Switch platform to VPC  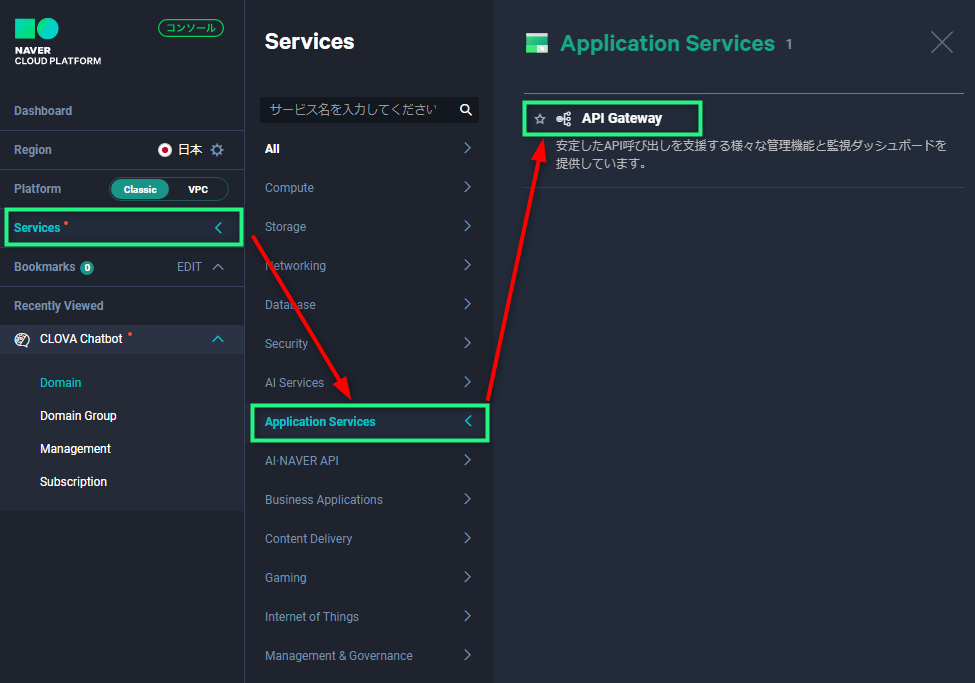click(x=198, y=189)
